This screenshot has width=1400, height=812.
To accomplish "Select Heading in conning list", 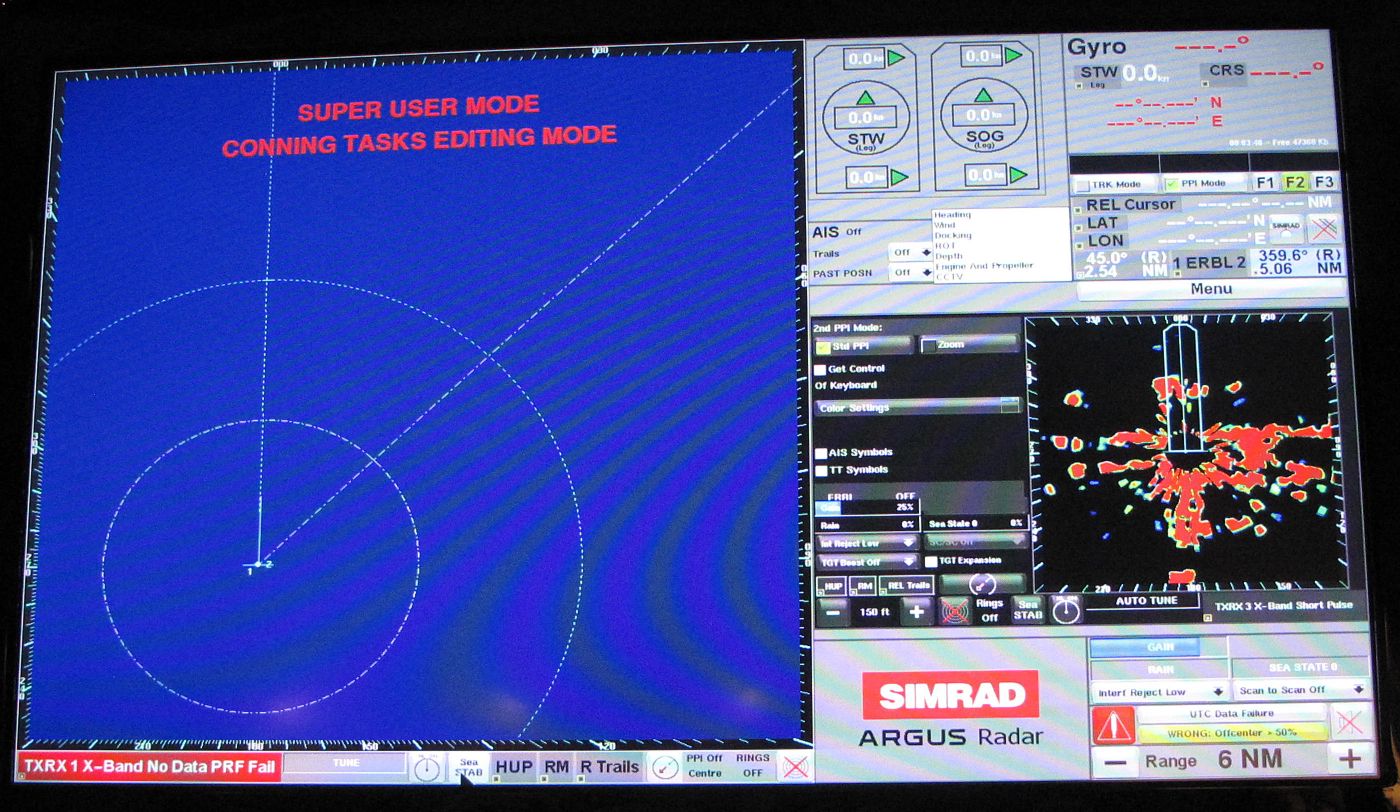I will click(952, 215).
